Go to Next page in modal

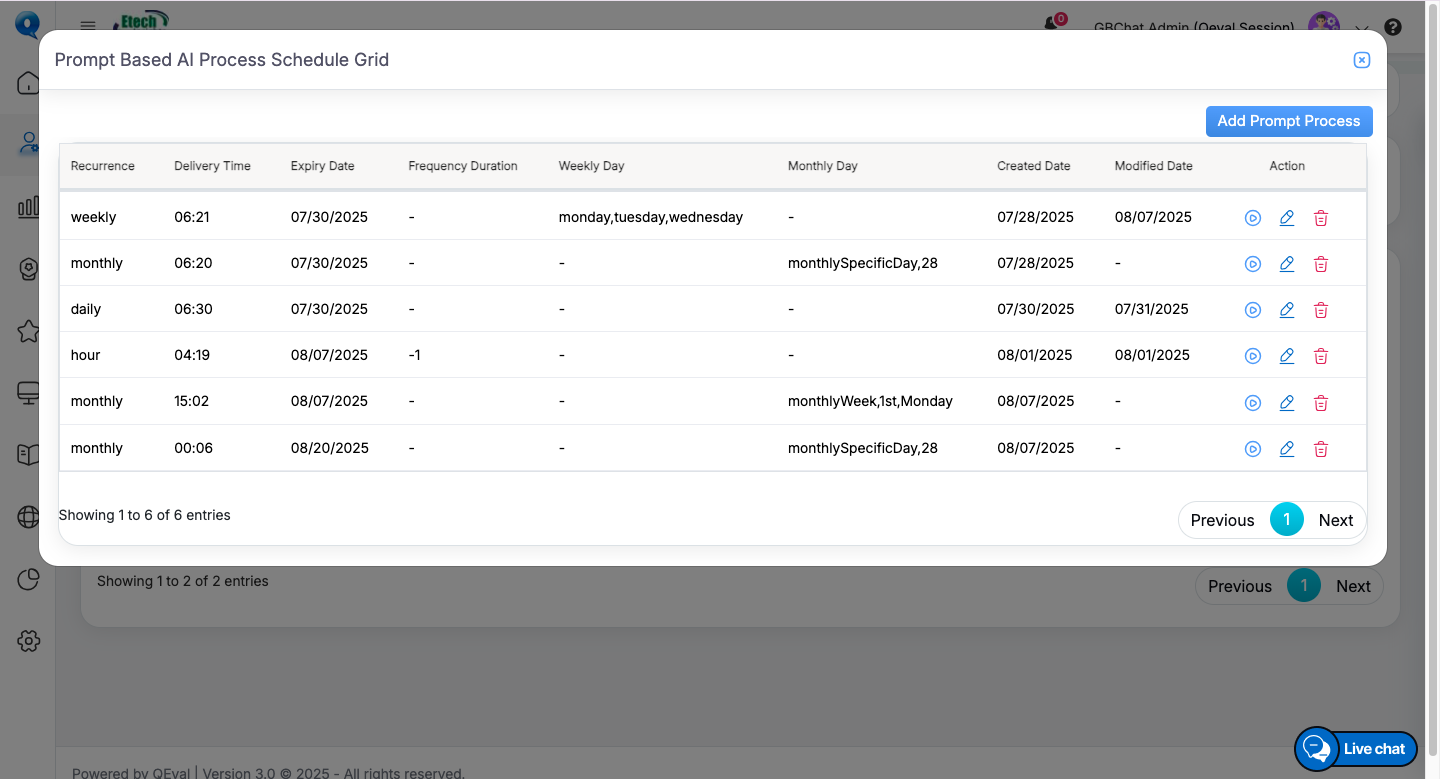1335,520
